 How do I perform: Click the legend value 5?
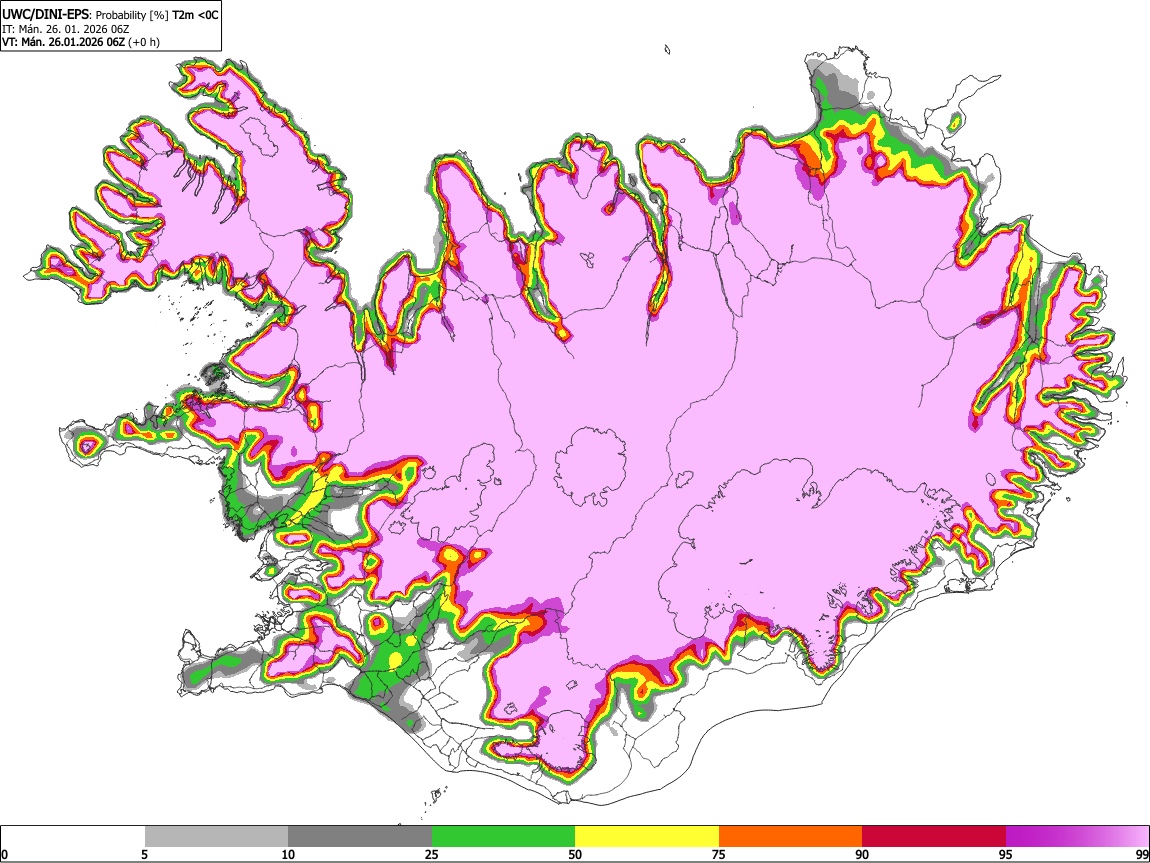[x=144, y=854]
